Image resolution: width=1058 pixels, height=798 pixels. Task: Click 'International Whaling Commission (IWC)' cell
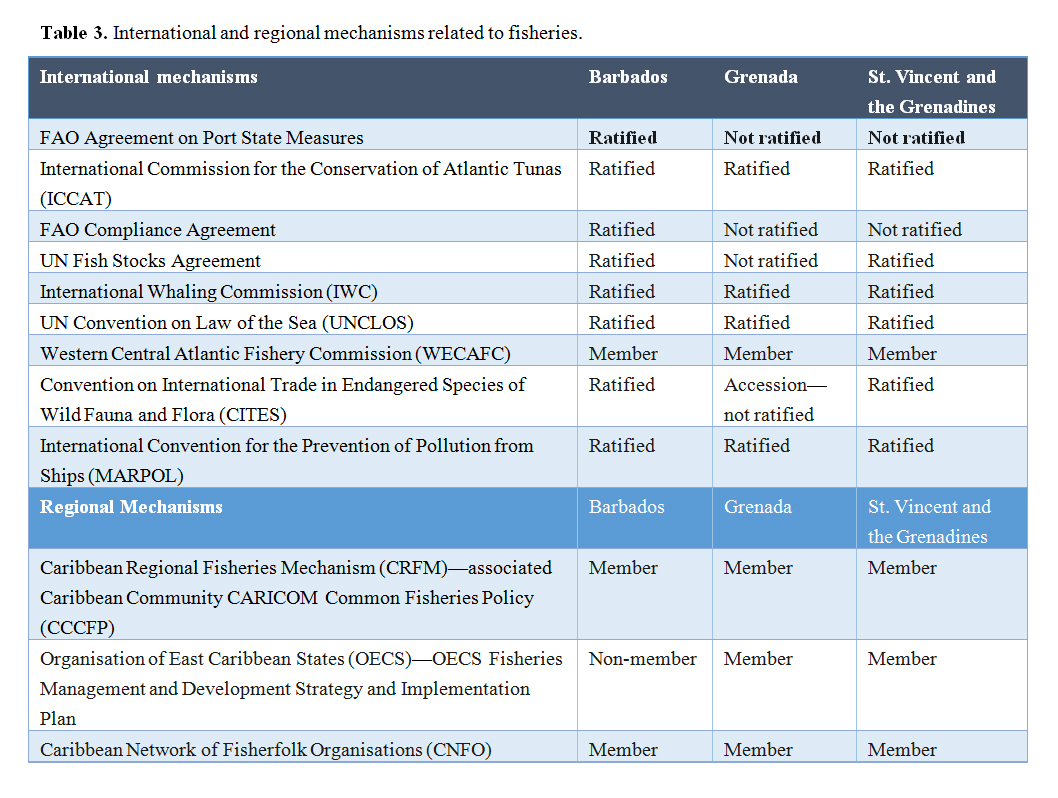coord(208,292)
